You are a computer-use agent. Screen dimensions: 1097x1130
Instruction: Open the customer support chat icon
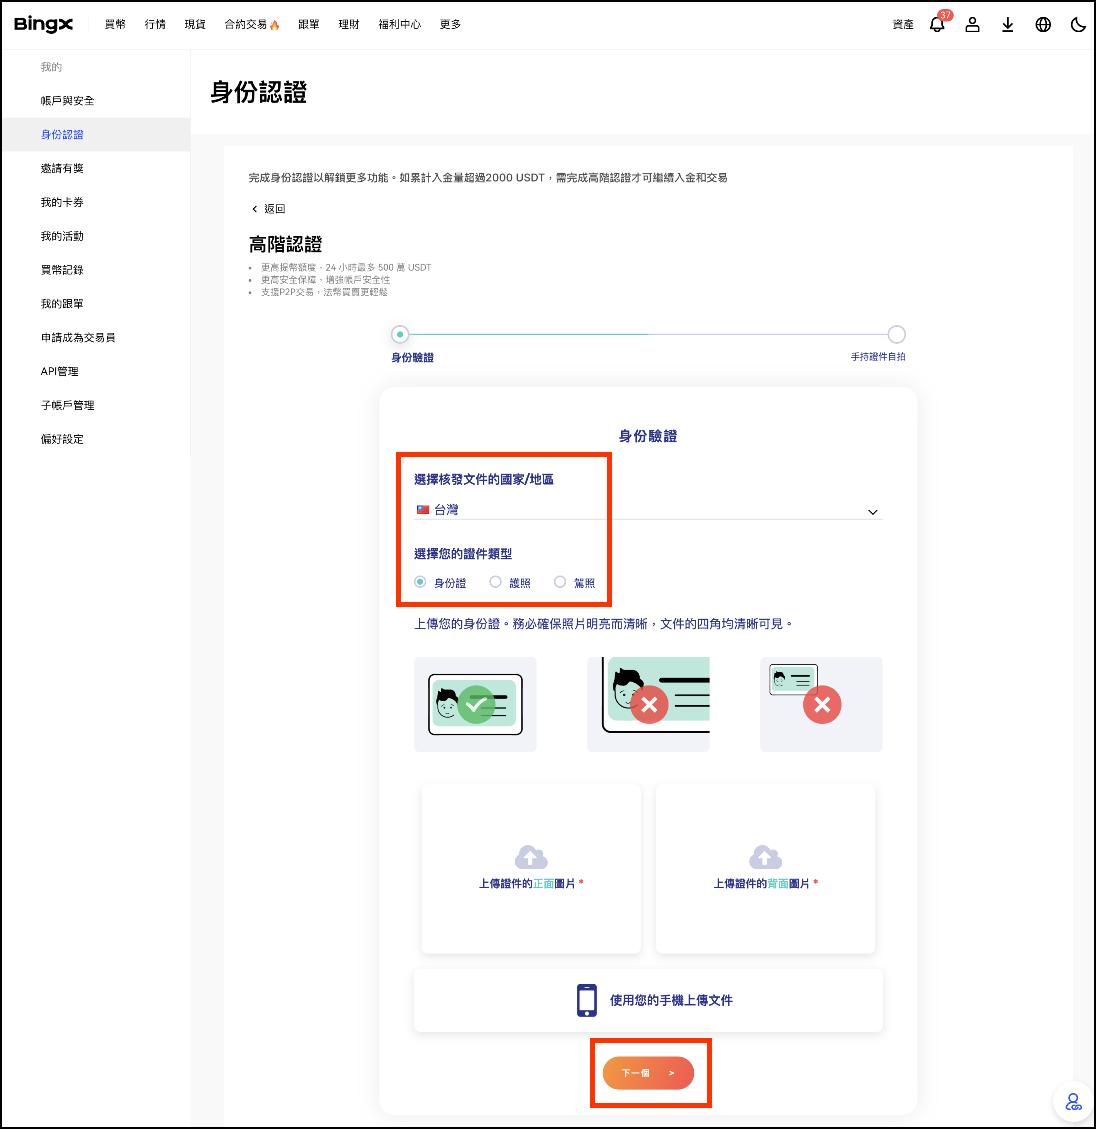(x=1073, y=1102)
